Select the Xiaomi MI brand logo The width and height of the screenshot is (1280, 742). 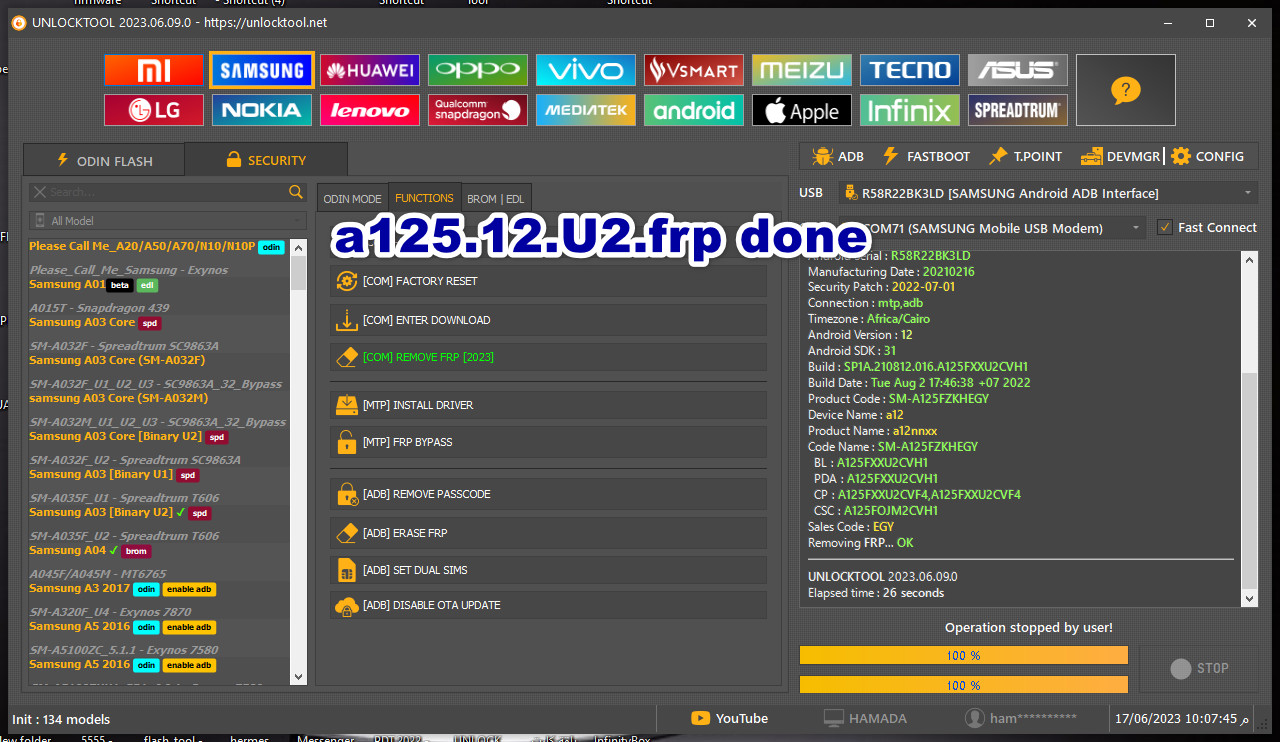pos(154,70)
